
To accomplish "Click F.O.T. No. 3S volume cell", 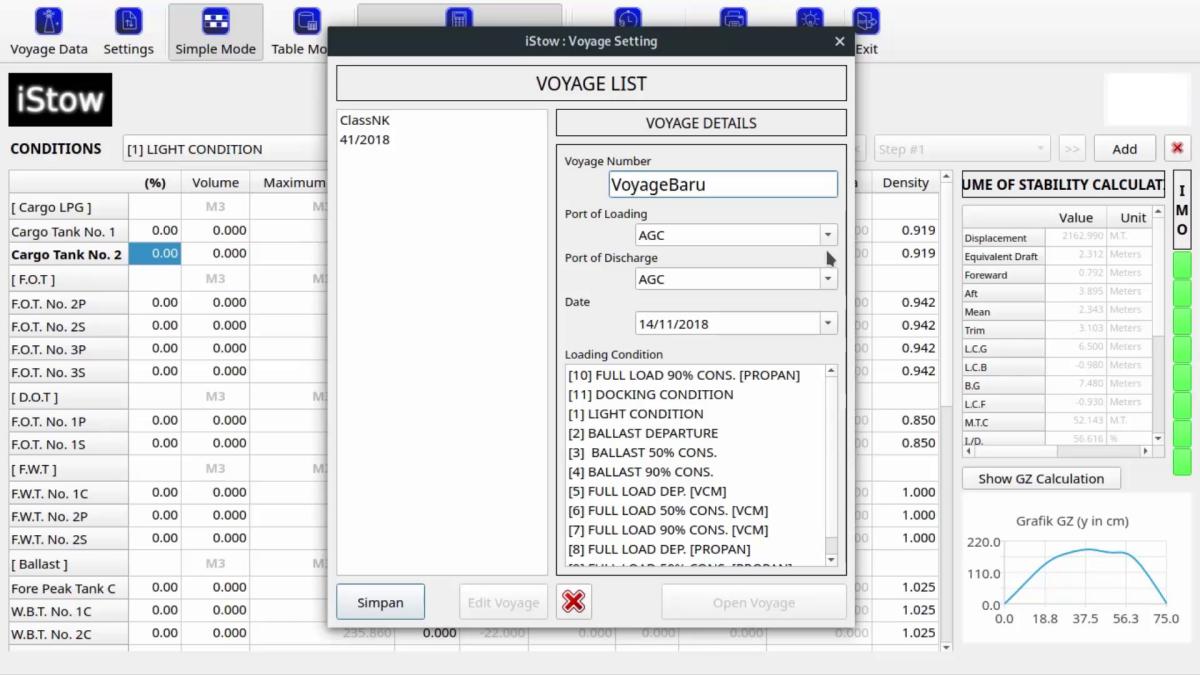I will click(x=215, y=372).
